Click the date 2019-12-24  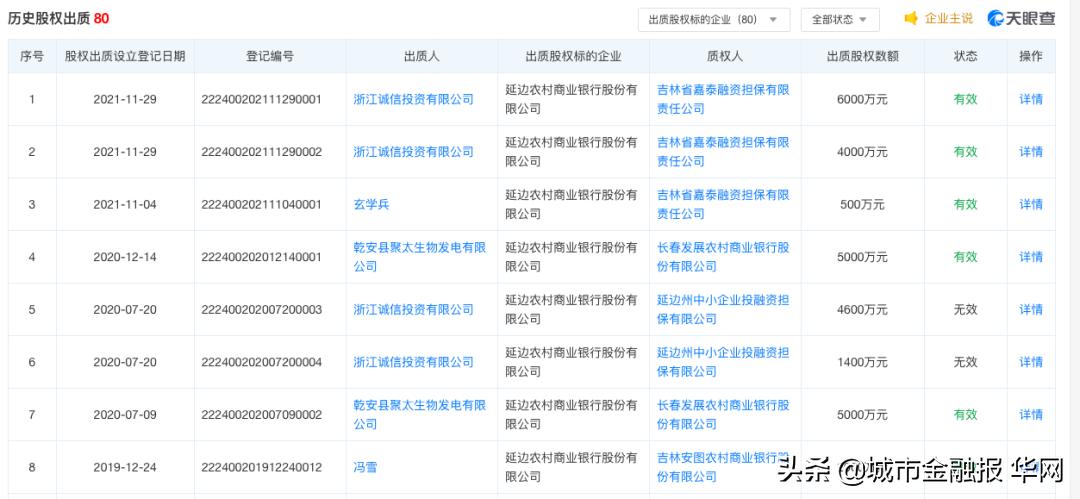[125, 467]
